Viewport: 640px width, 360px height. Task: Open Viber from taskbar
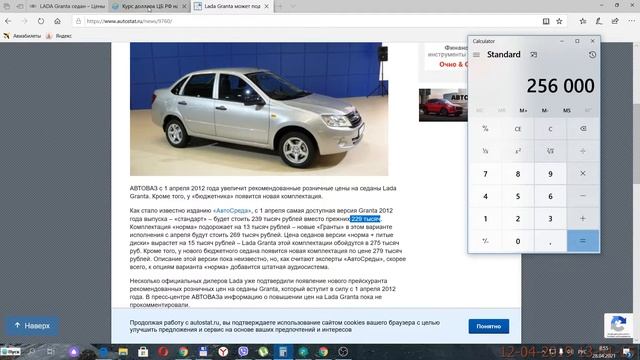click(x=243, y=351)
